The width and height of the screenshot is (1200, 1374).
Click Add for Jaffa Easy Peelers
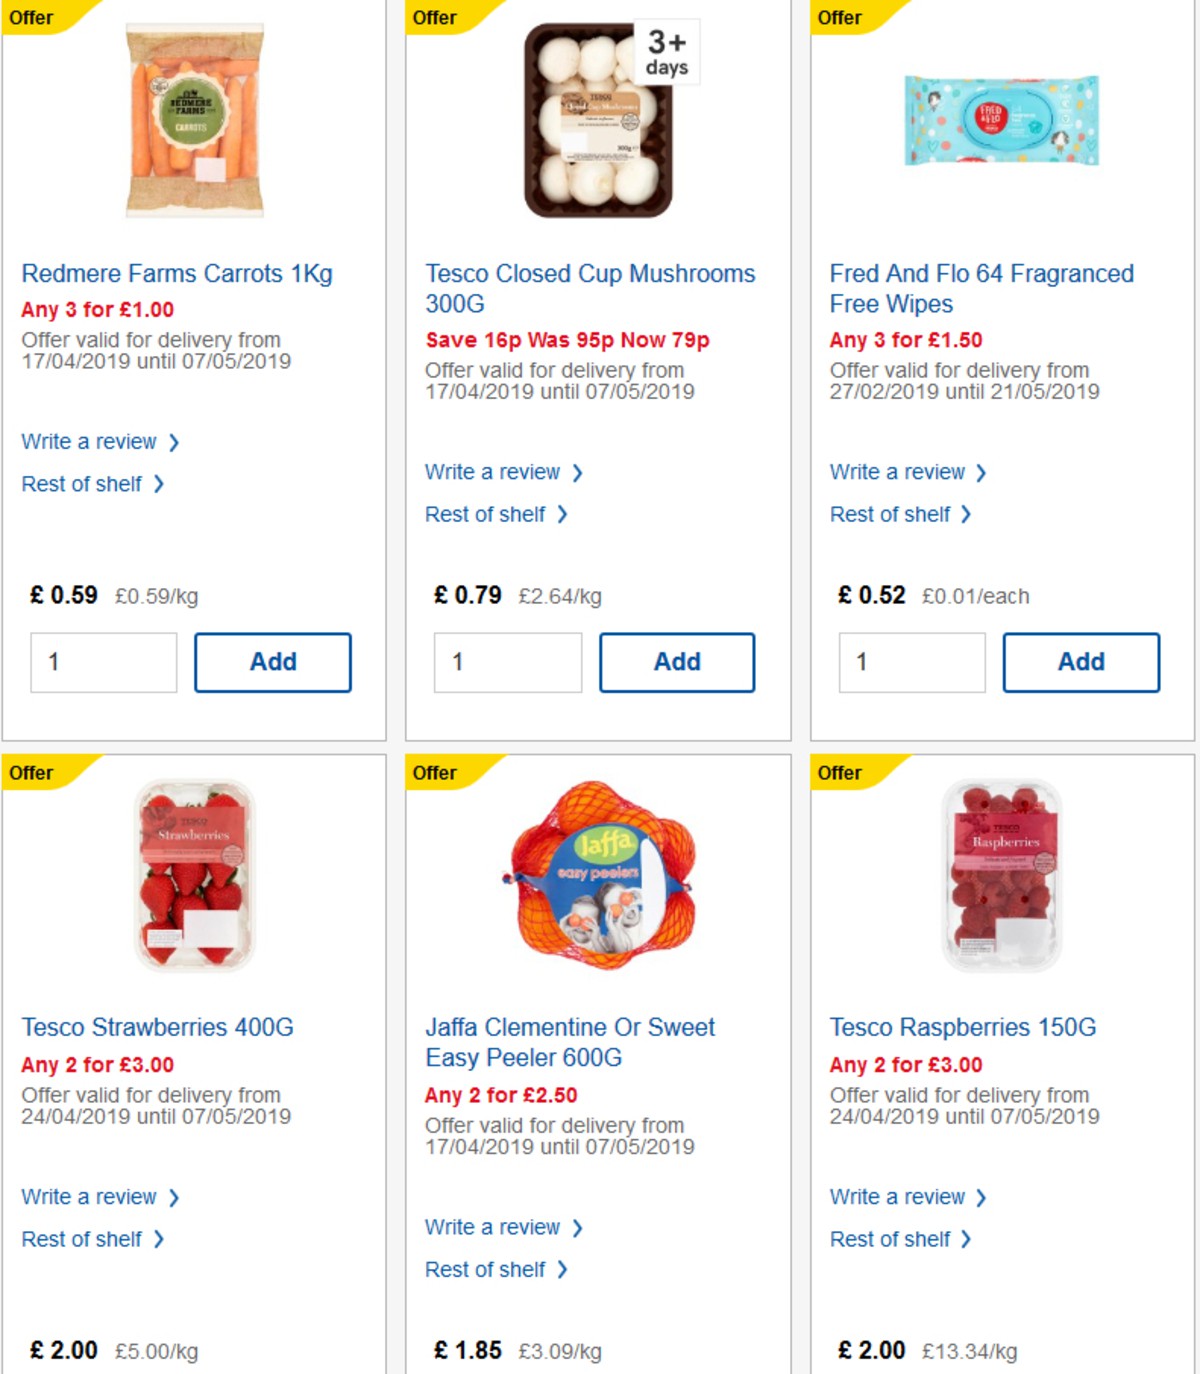677,1372
